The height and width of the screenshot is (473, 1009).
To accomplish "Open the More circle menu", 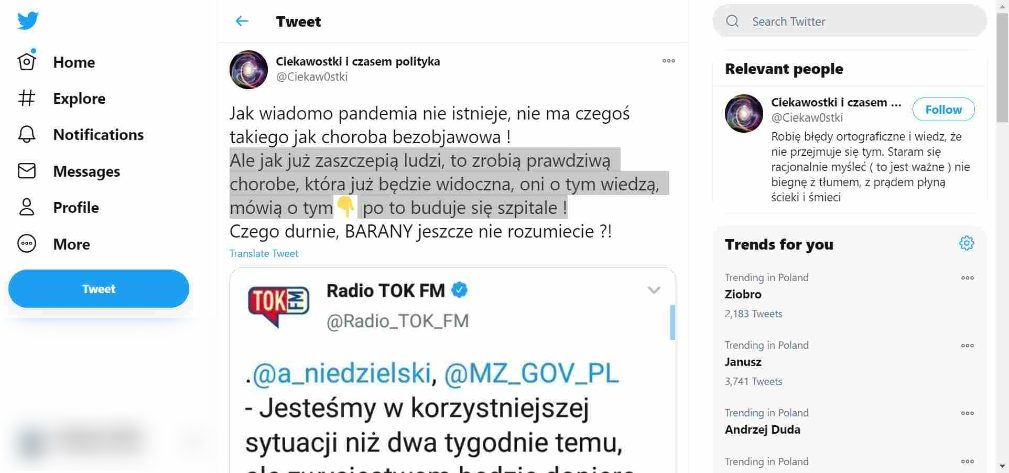I will click(x=26, y=244).
